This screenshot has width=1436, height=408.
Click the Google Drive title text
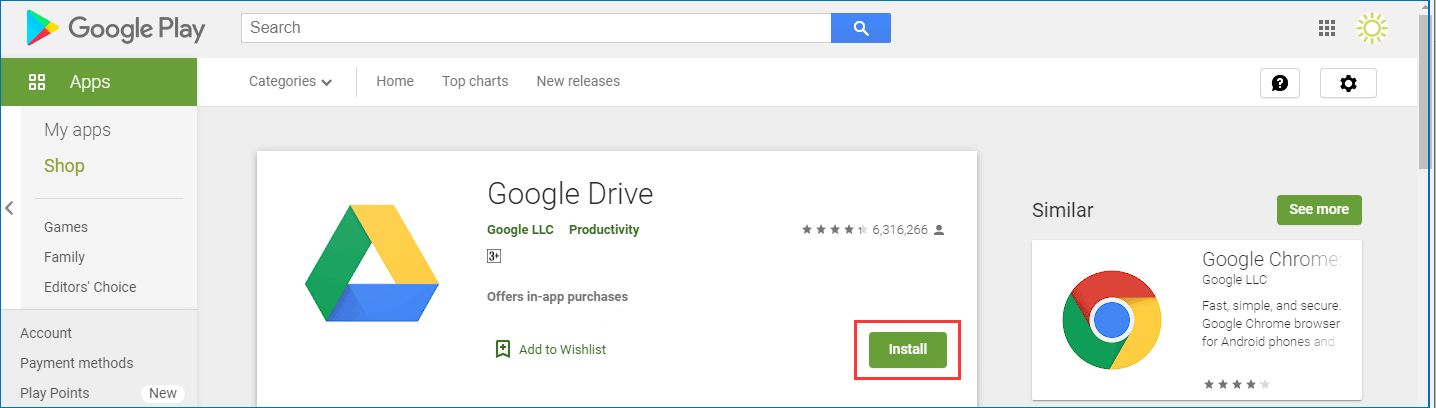pyautogui.click(x=570, y=192)
